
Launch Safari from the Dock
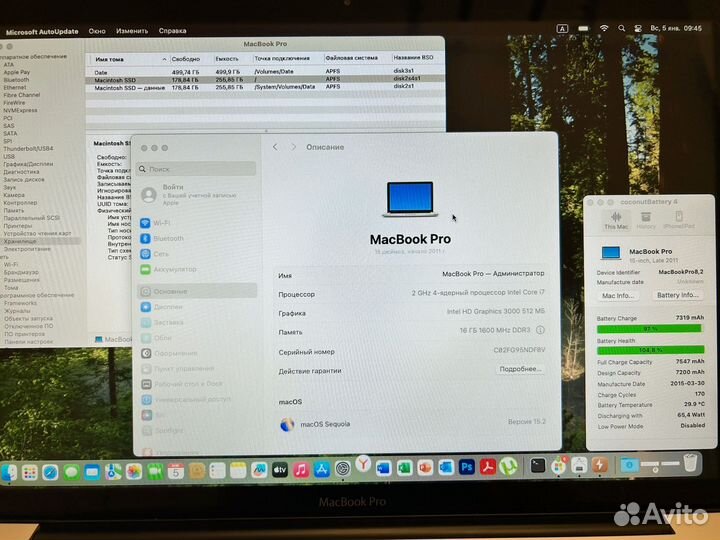[x=50, y=472]
